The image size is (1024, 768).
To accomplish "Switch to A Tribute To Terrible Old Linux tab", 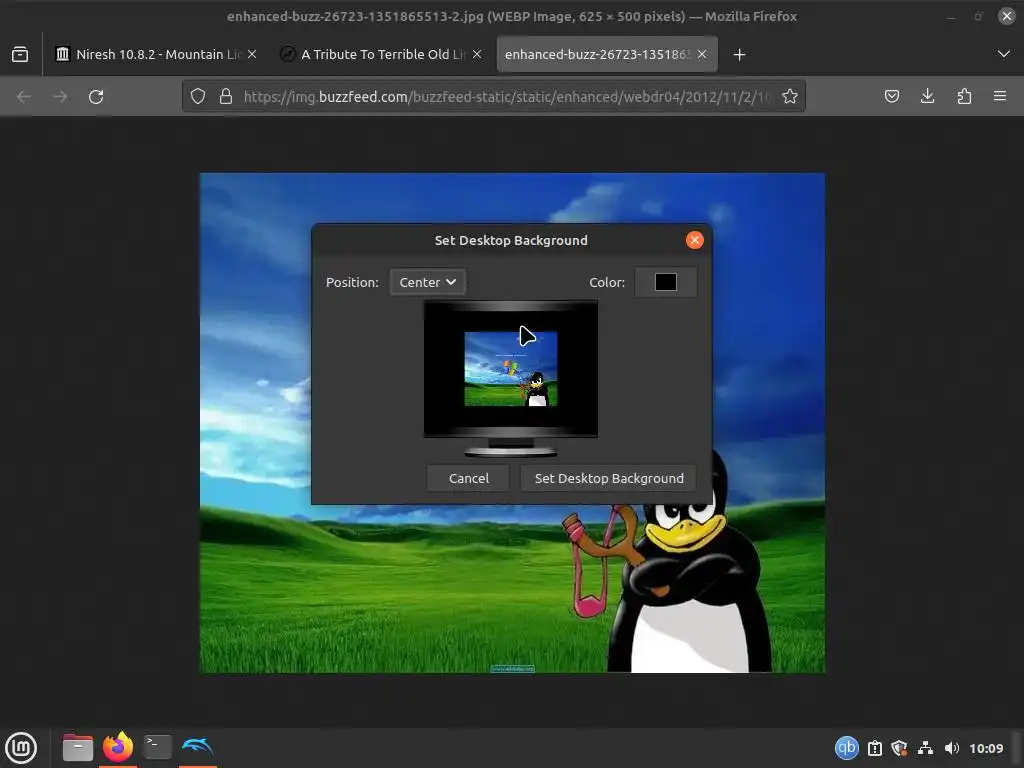I will [x=381, y=54].
